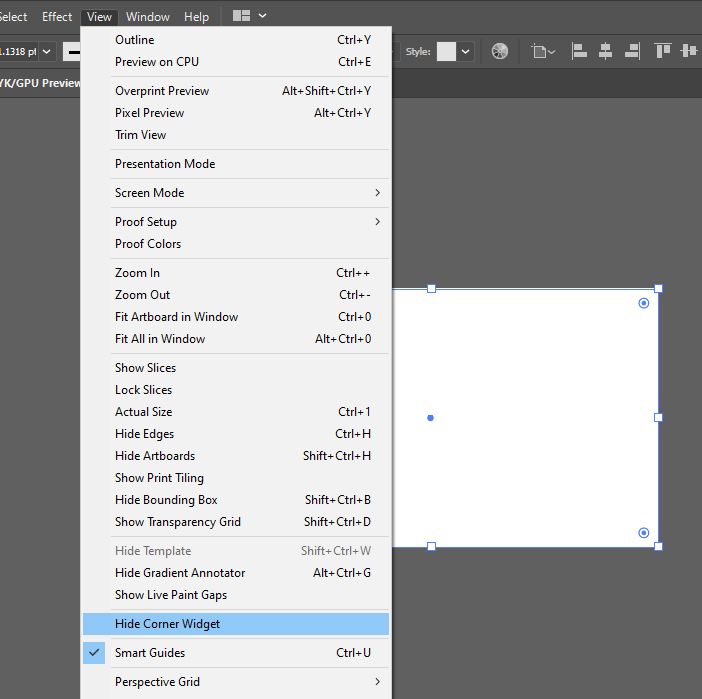Choose Show Print Tiling
Image resolution: width=702 pixels, height=699 pixels.
pyautogui.click(x=236, y=477)
